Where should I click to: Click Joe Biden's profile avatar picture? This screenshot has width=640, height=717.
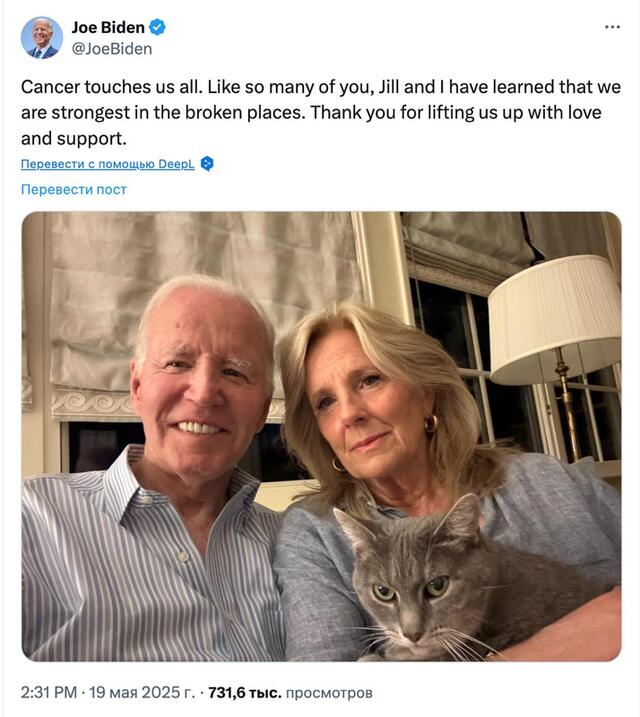pos(42,37)
